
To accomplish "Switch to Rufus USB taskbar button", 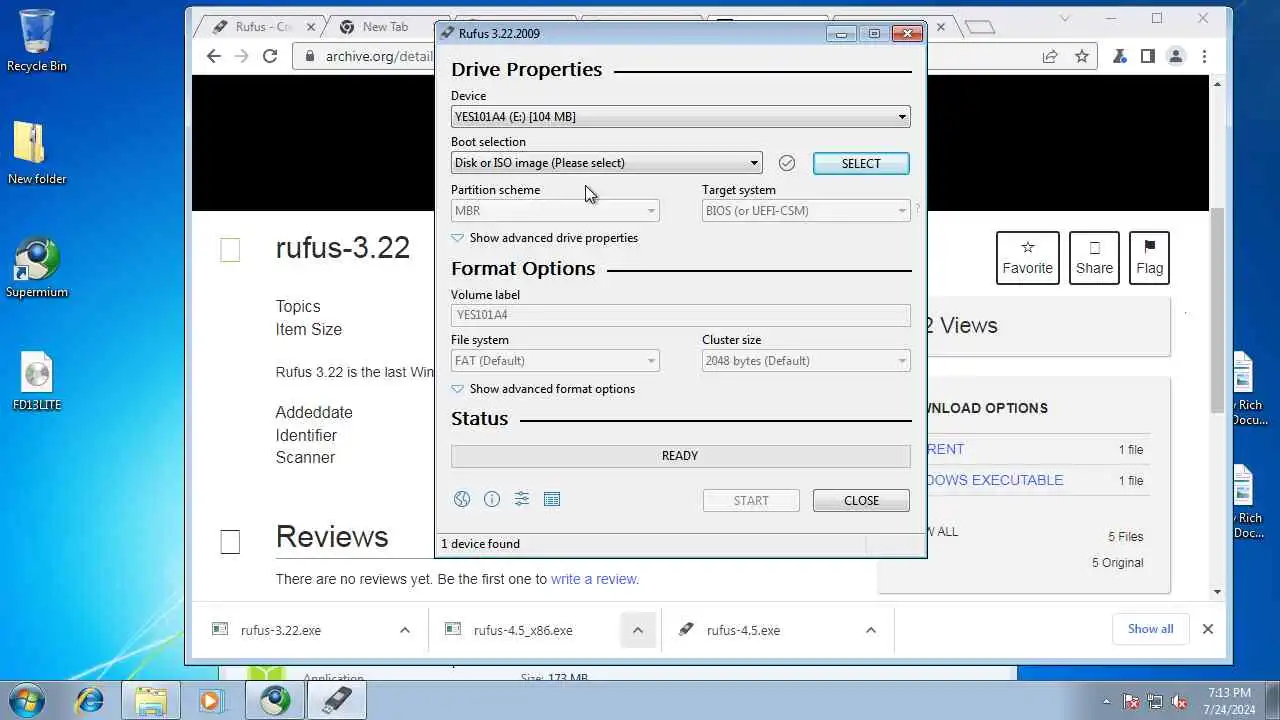I will 337,700.
